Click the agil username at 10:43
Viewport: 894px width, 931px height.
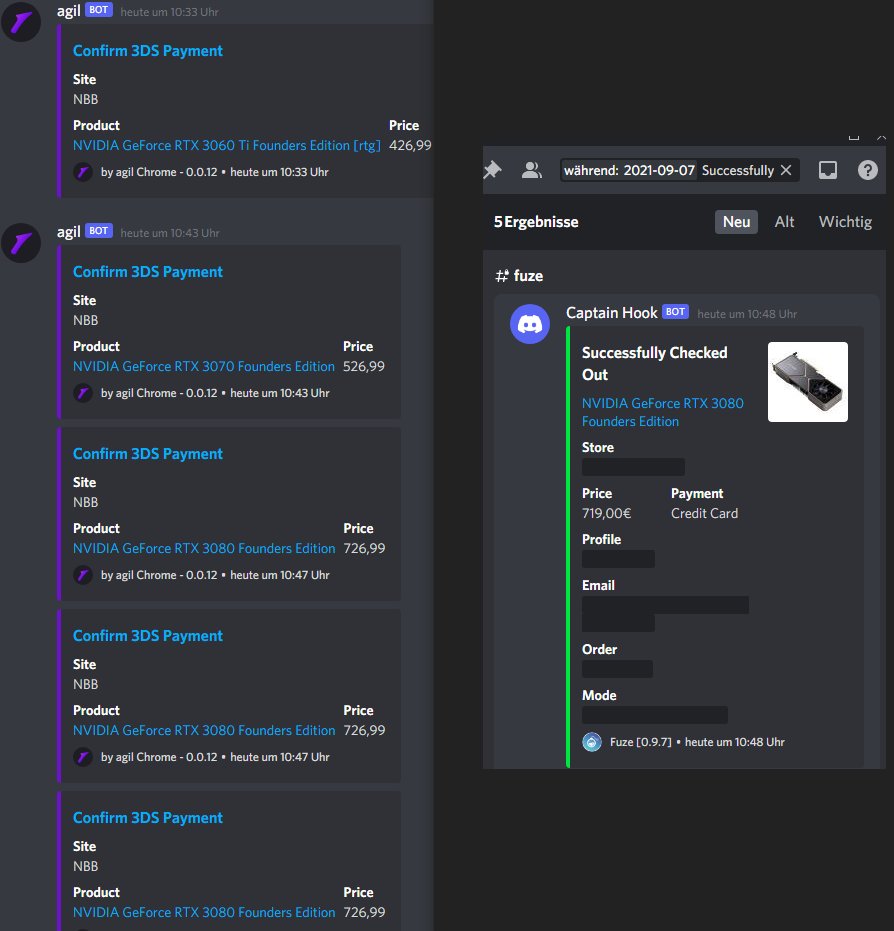coord(69,232)
